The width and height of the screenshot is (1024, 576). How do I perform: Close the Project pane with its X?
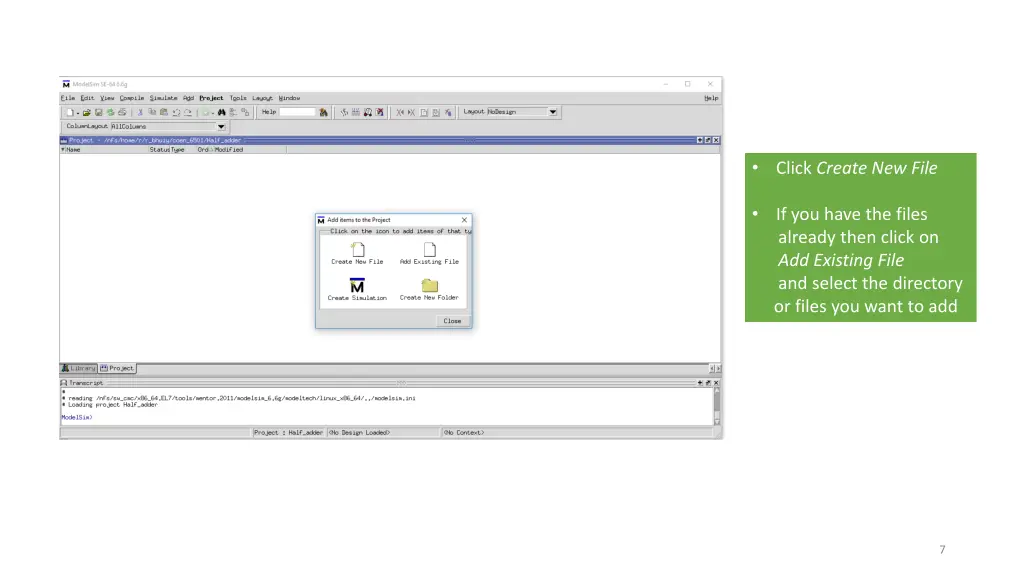(x=716, y=140)
